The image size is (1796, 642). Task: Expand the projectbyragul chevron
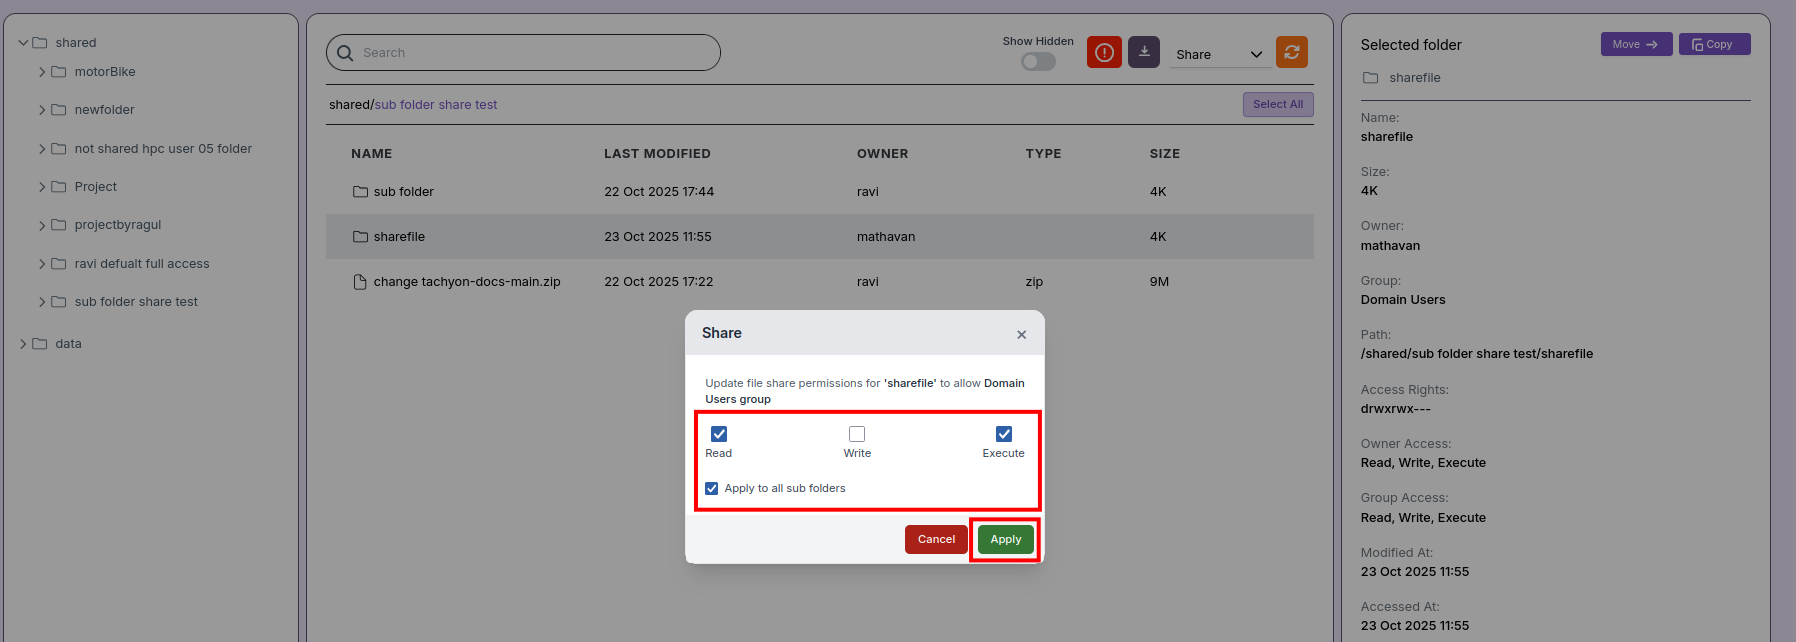pos(42,225)
